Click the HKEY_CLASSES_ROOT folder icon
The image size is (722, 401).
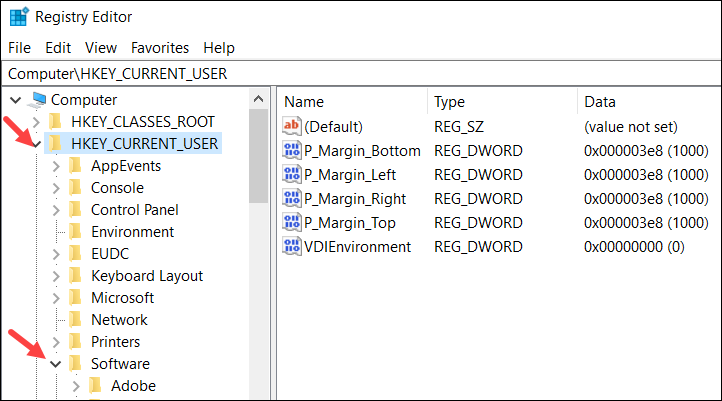(x=56, y=122)
